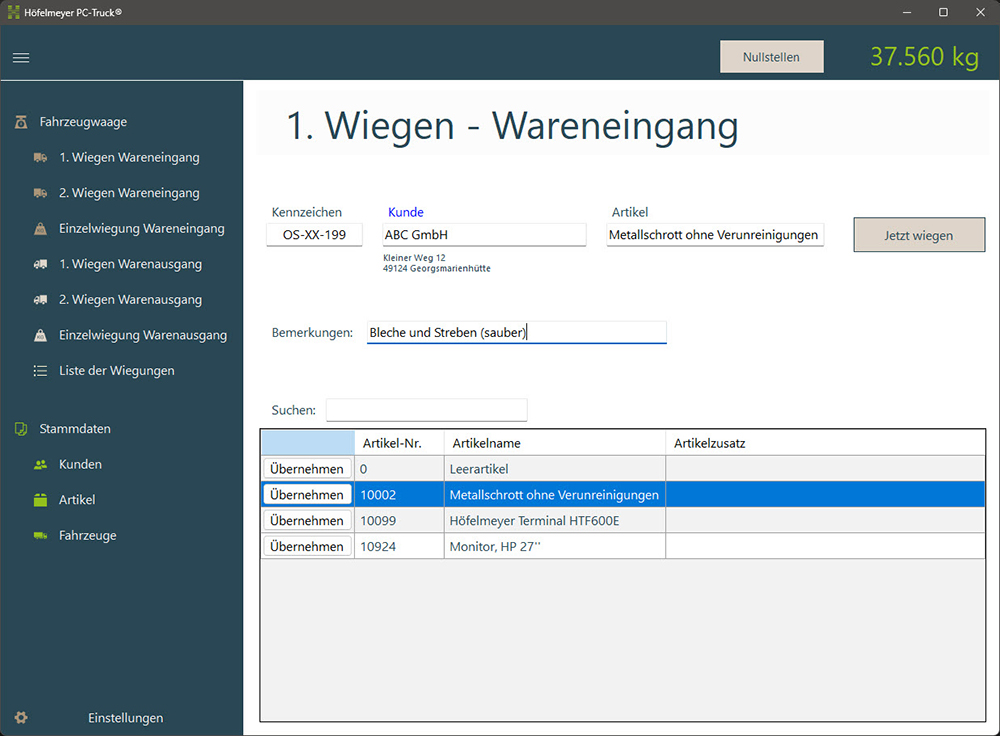The image size is (1000, 736).
Task: Click inside the Suchen search field
Action: coord(426,409)
